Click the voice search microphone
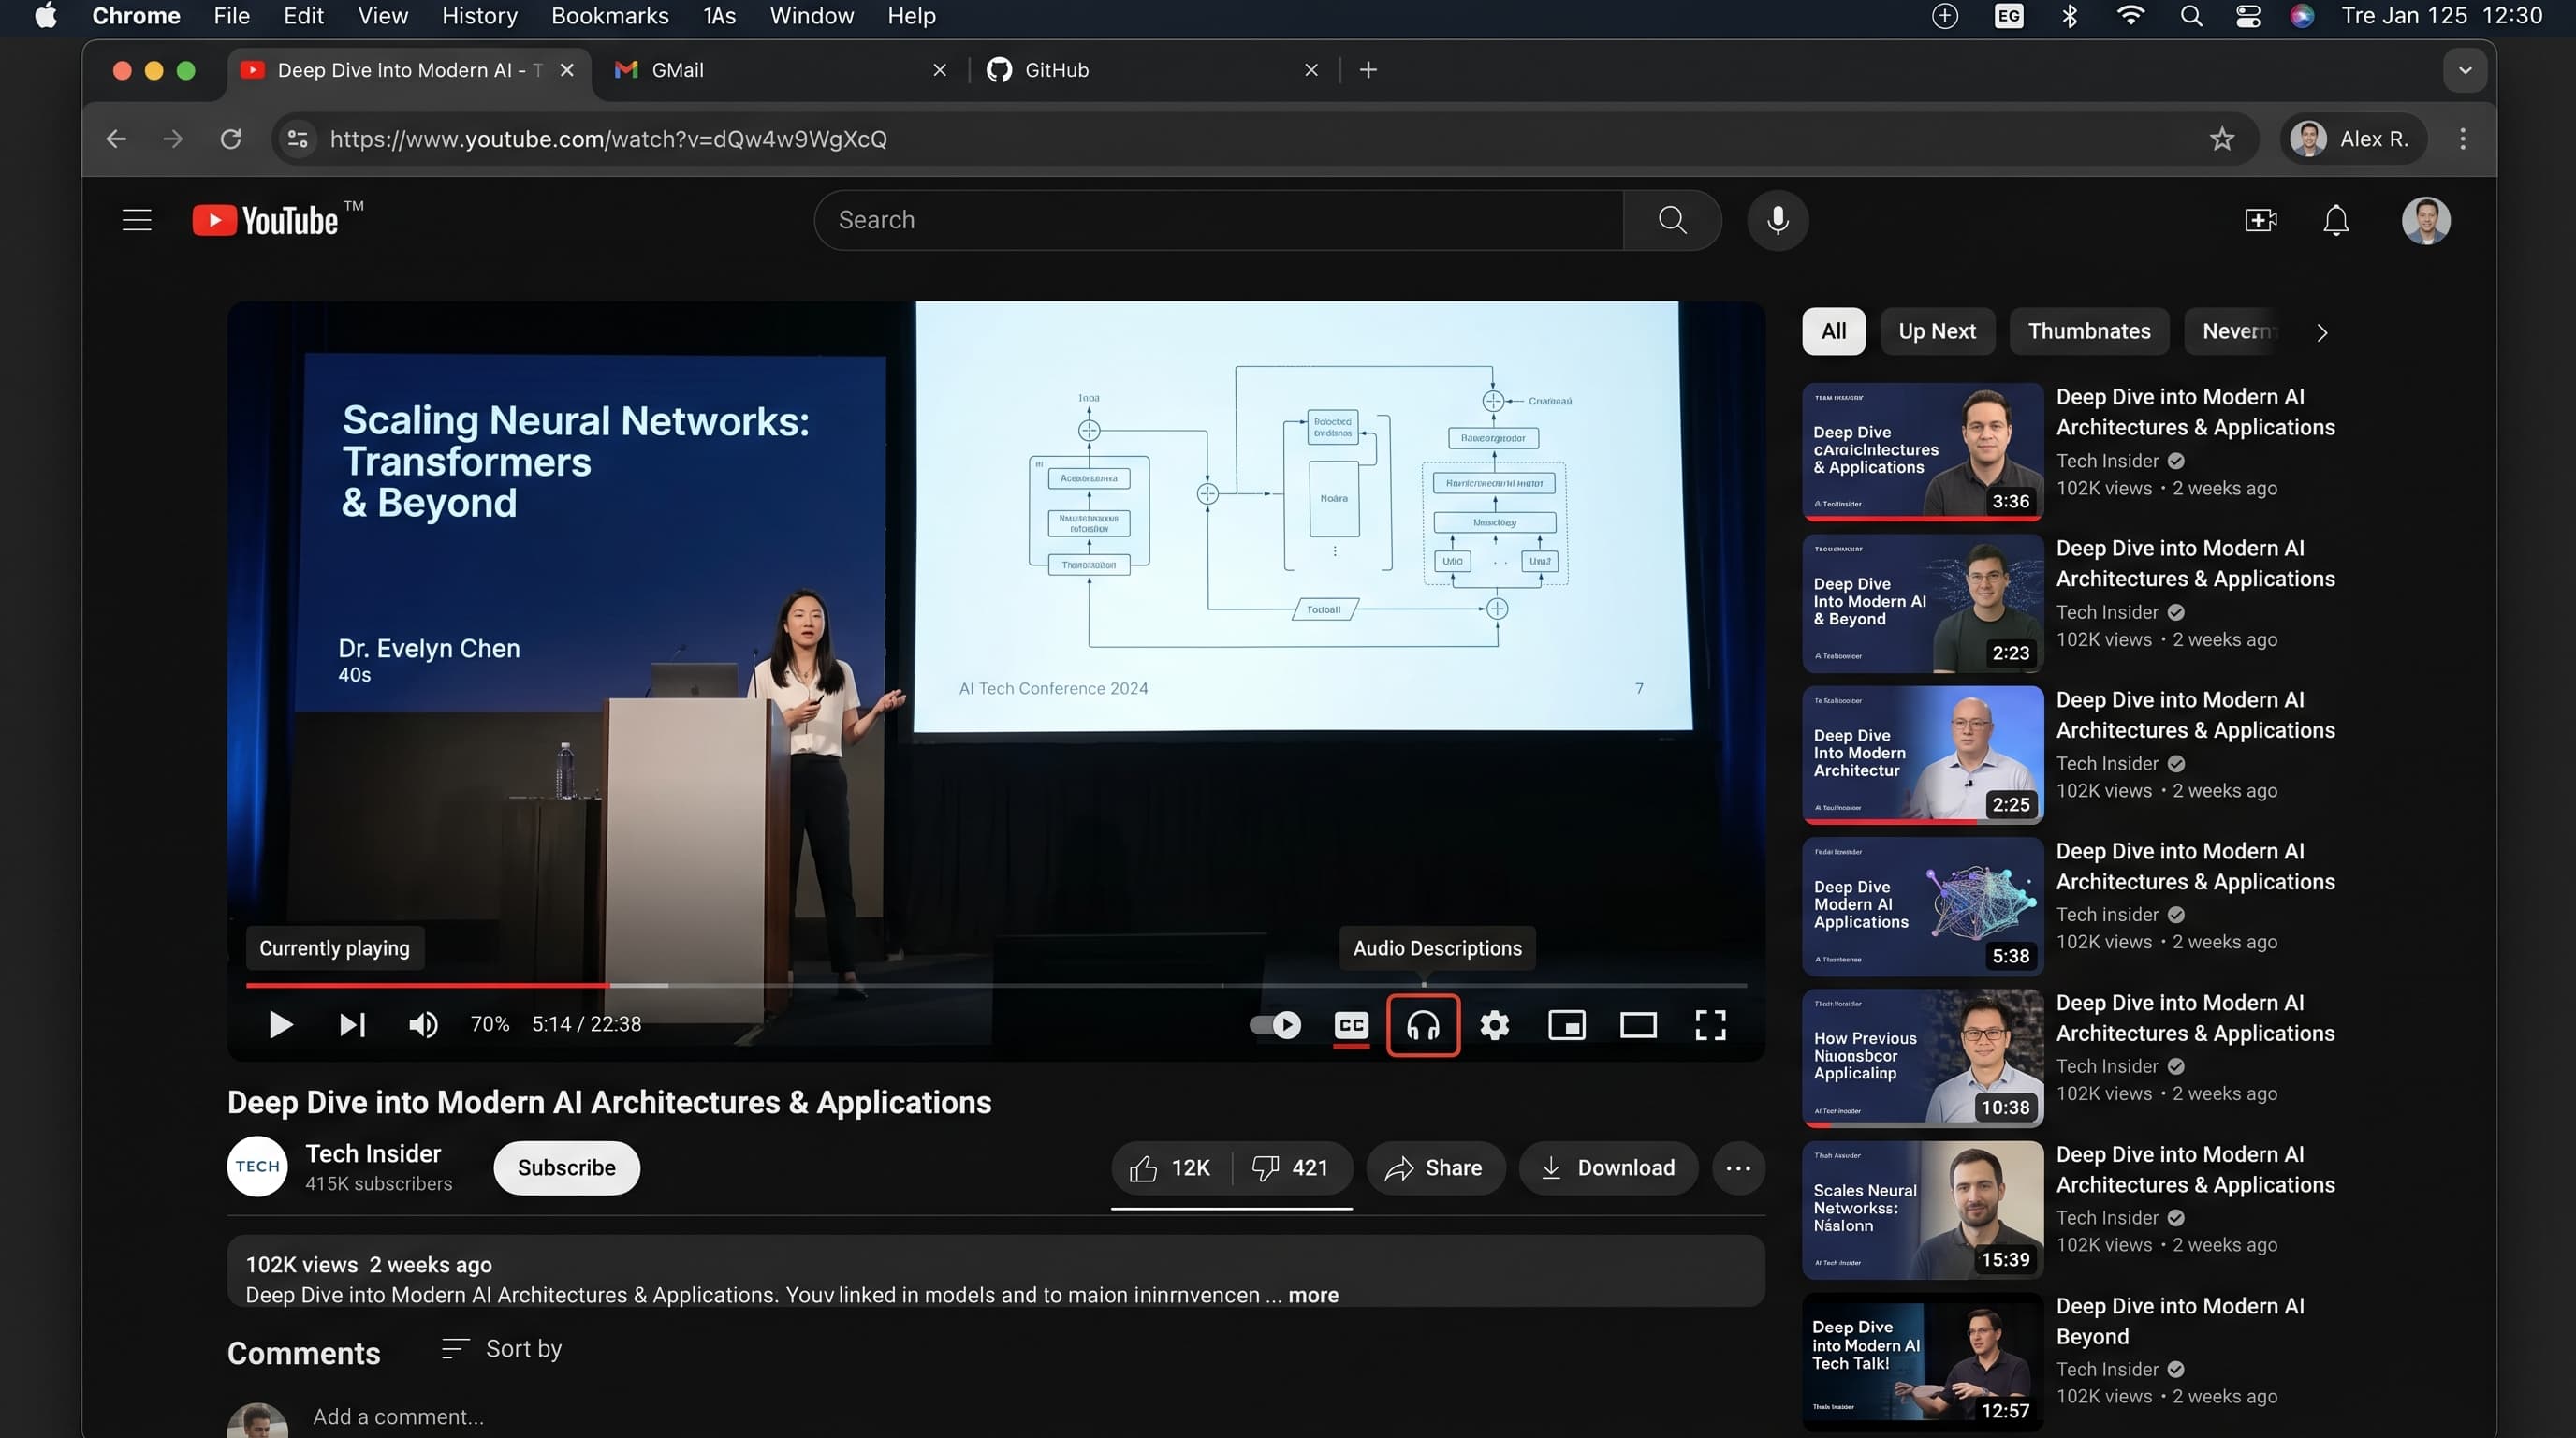2576x1438 pixels. click(x=1777, y=220)
